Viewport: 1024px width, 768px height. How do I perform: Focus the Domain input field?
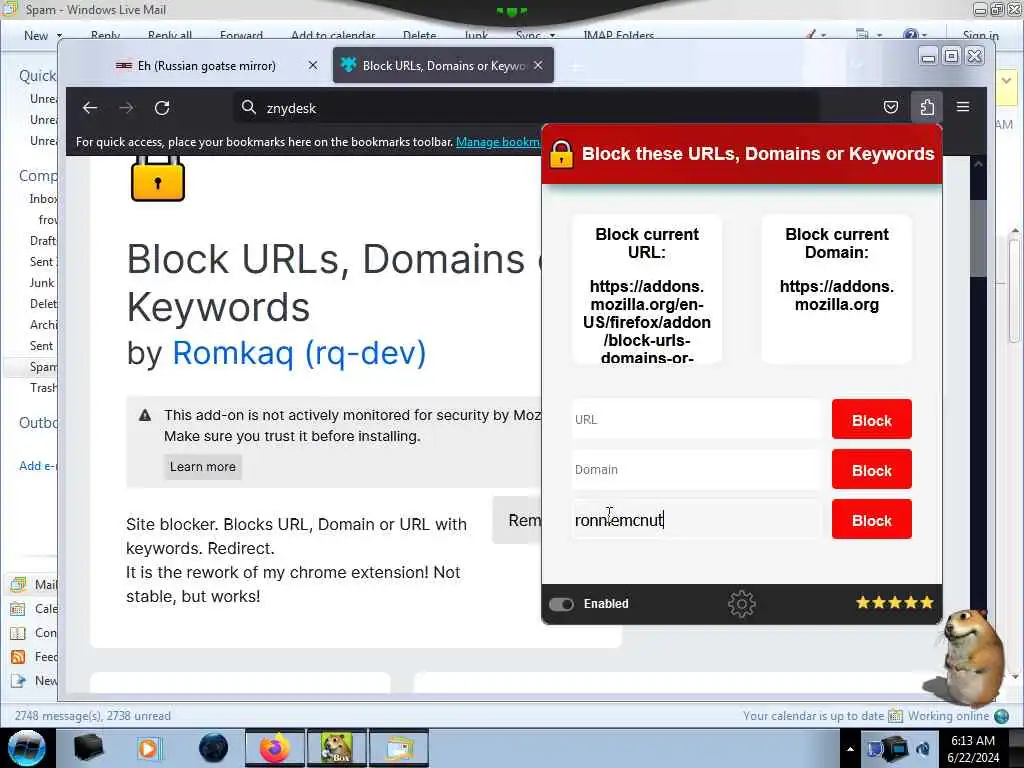click(696, 470)
